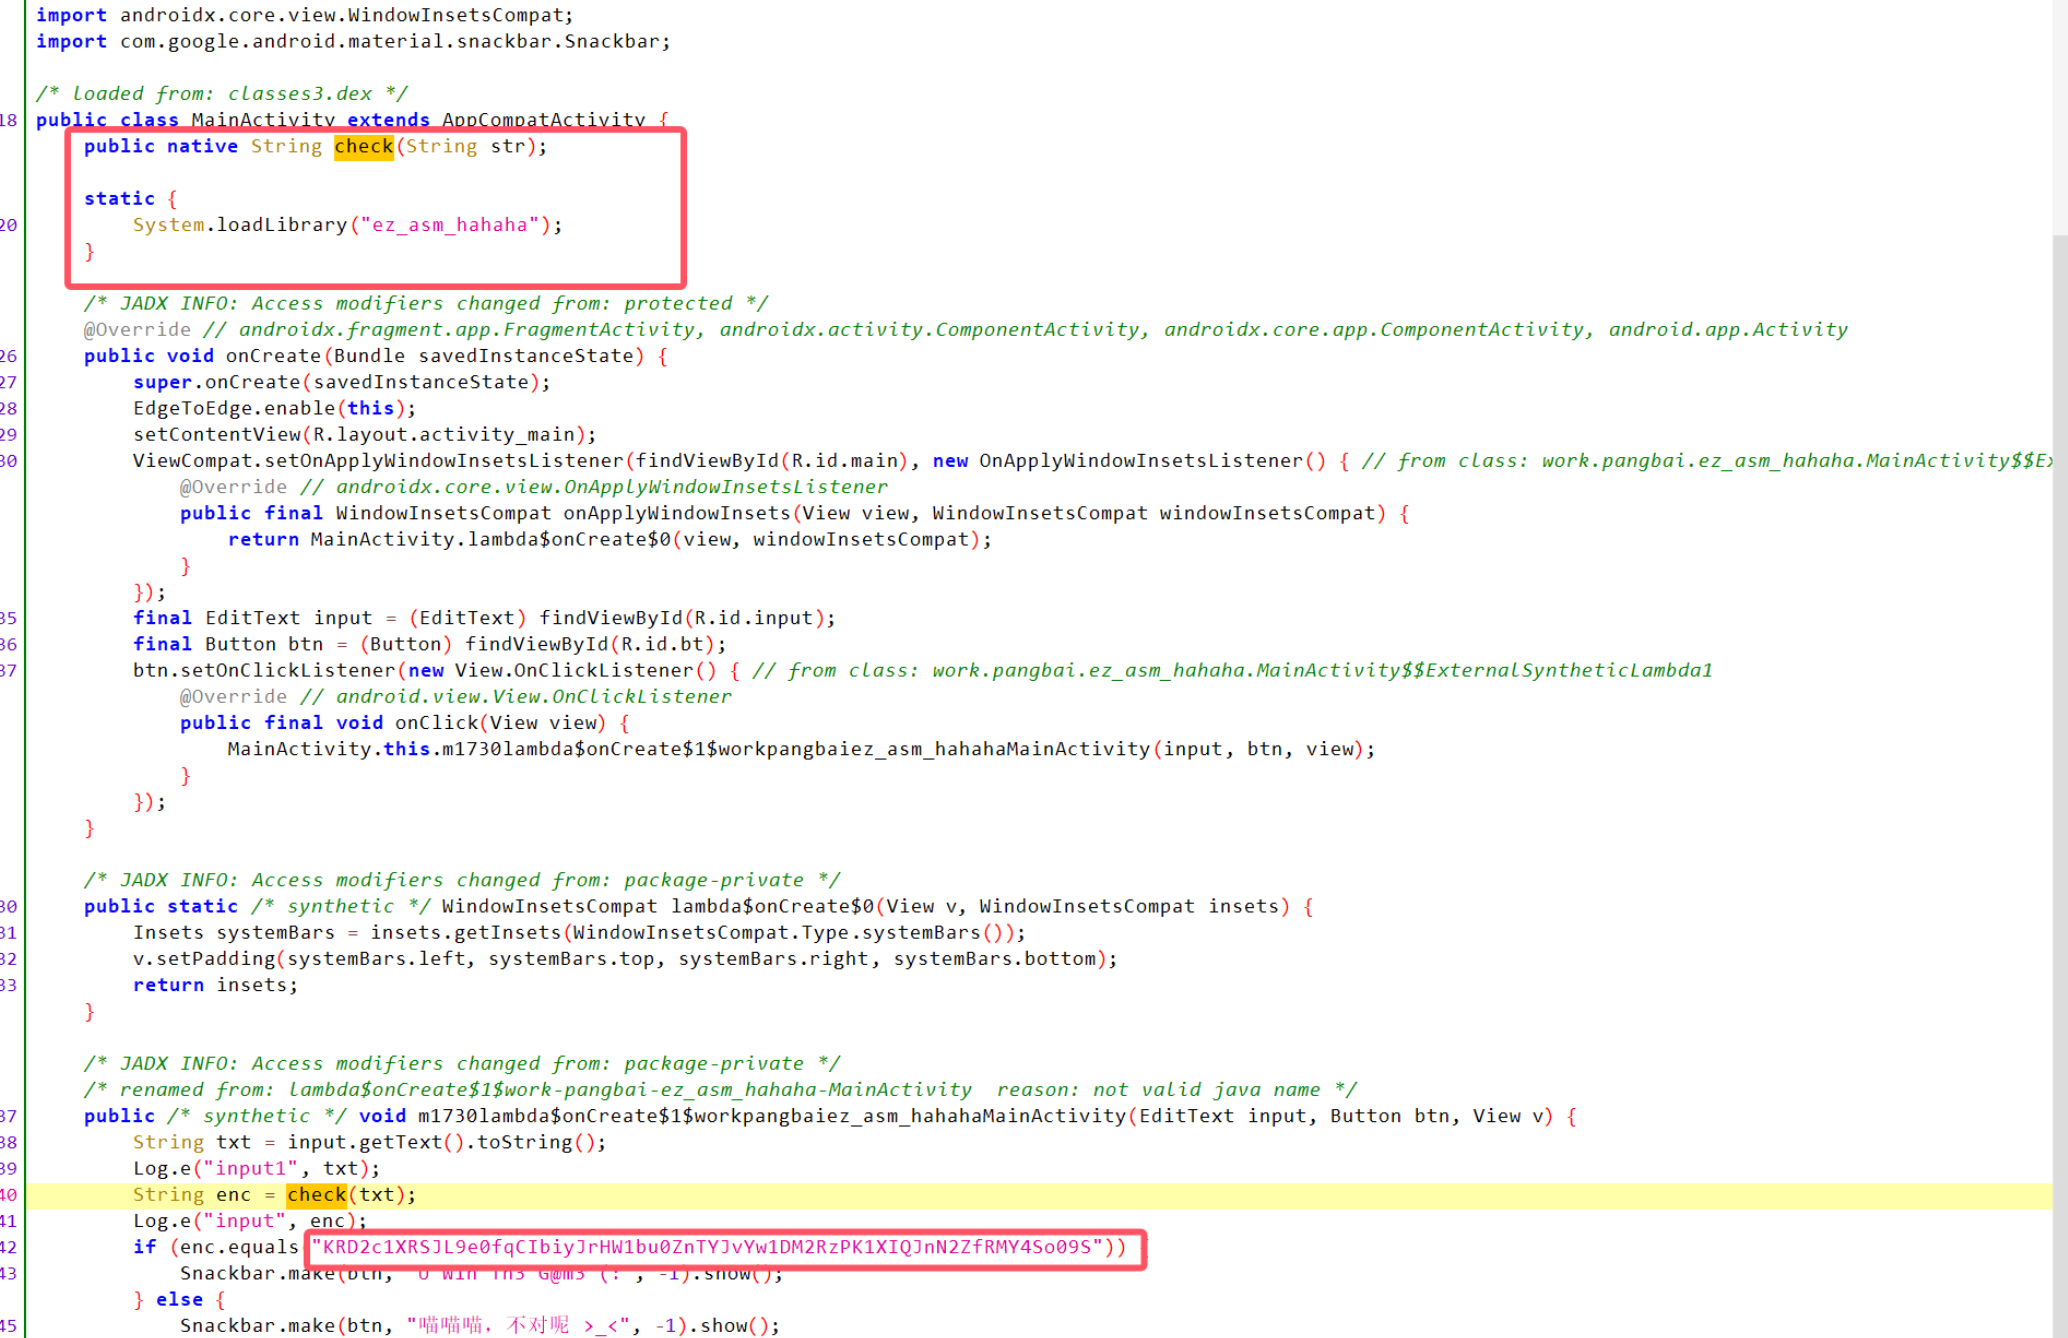Click EdgeToEdge.enable statement

pos(234,408)
